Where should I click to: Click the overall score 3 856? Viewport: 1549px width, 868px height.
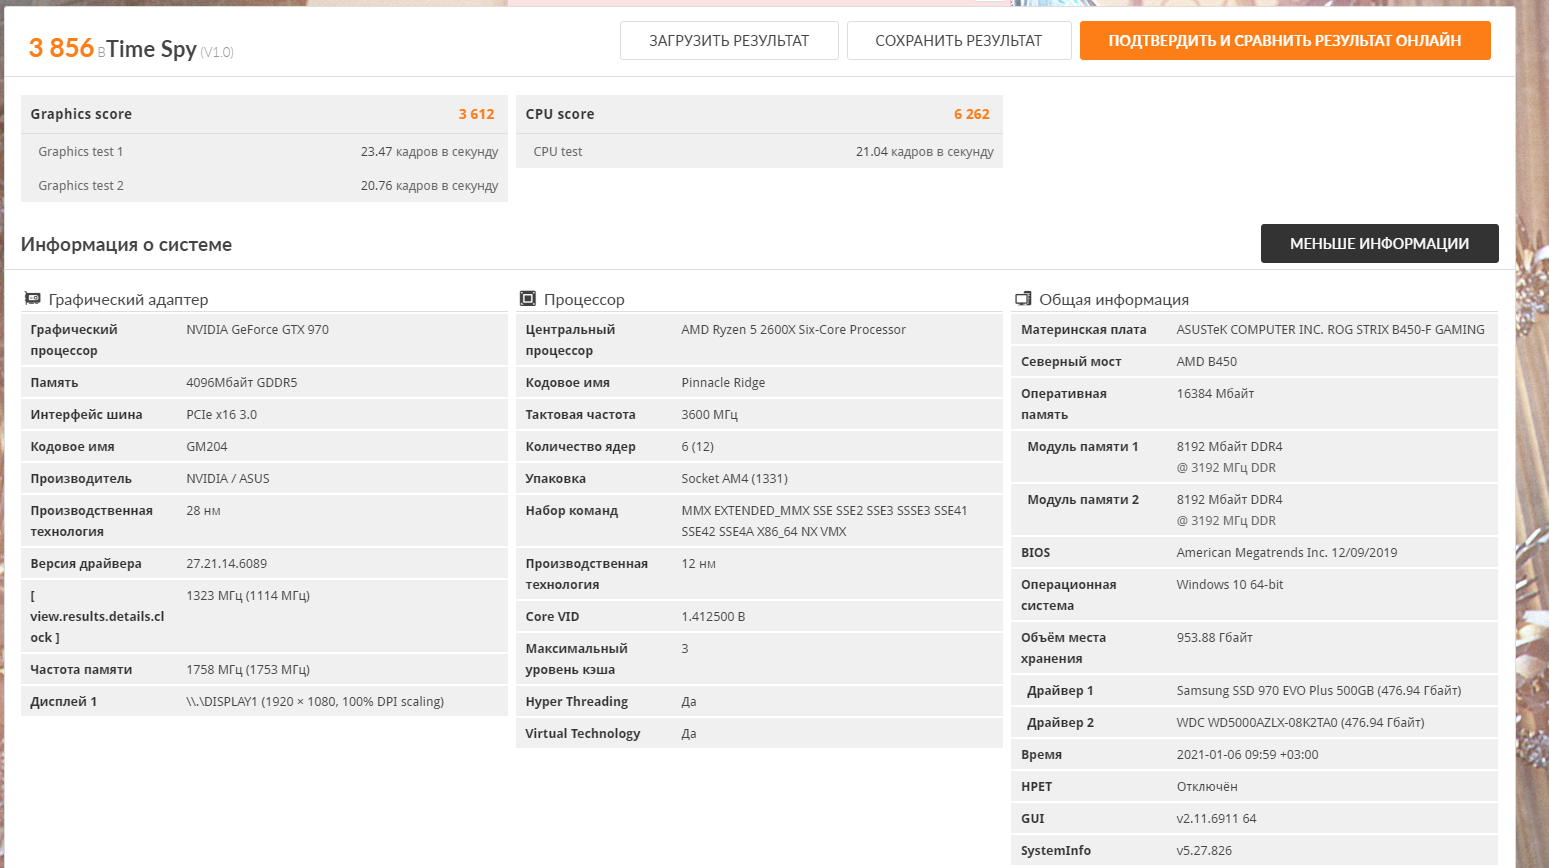[x=61, y=48]
